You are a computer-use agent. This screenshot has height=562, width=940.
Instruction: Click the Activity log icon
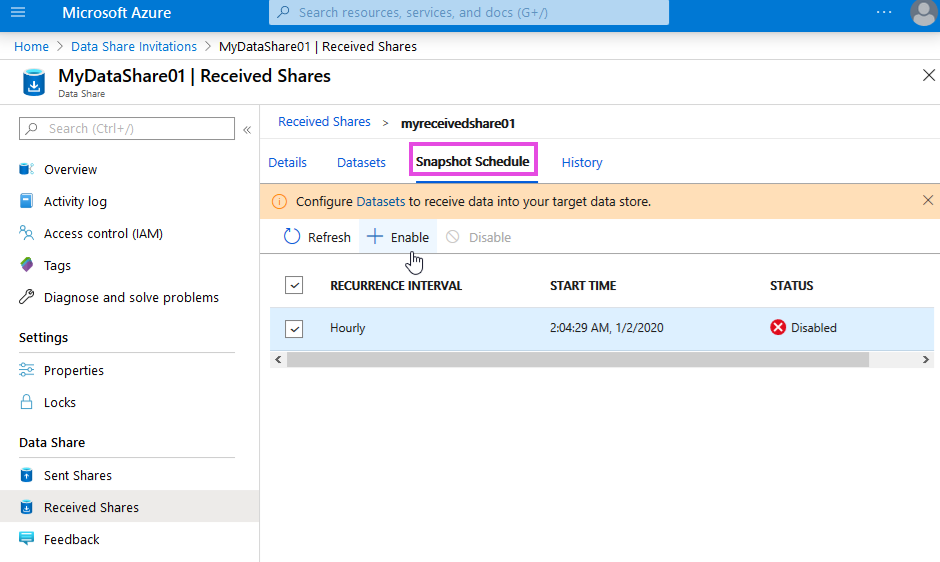pyautogui.click(x=26, y=201)
